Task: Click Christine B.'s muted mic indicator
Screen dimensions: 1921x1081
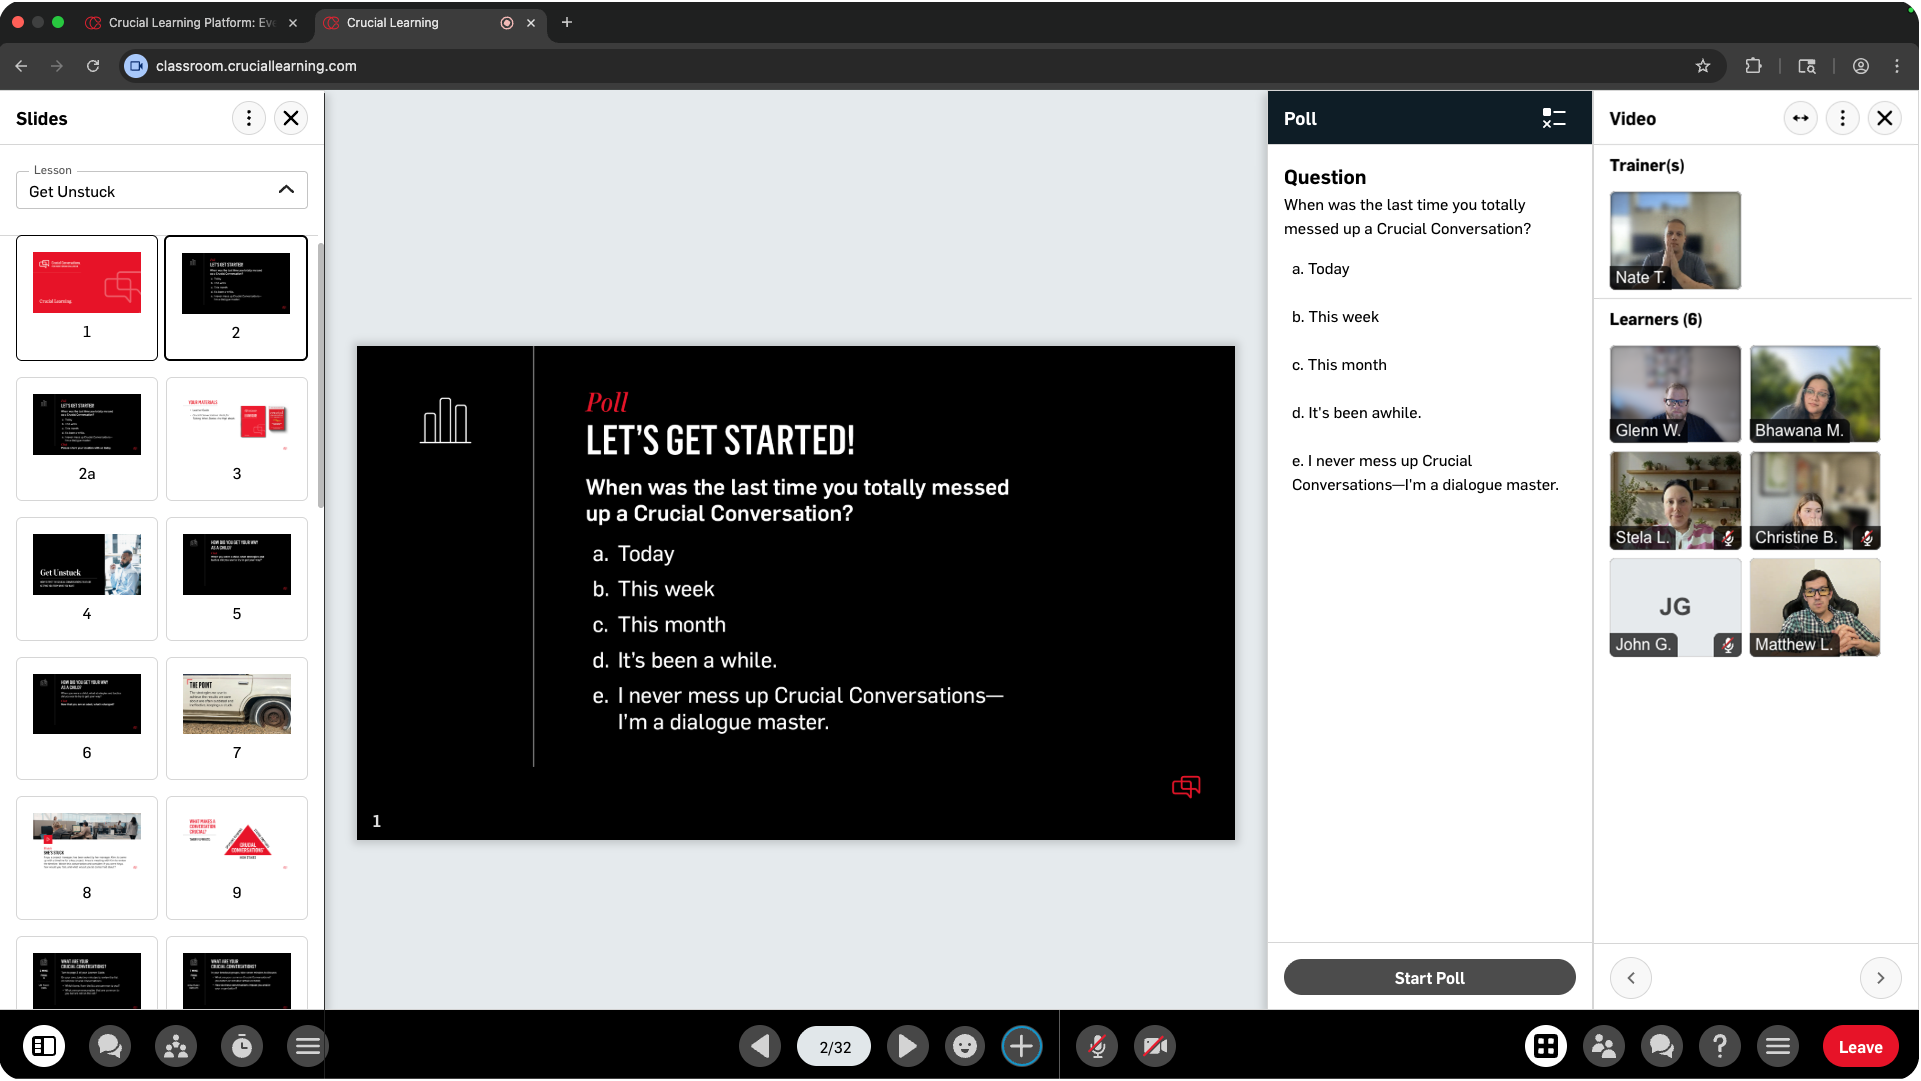Action: (1867, 538)
